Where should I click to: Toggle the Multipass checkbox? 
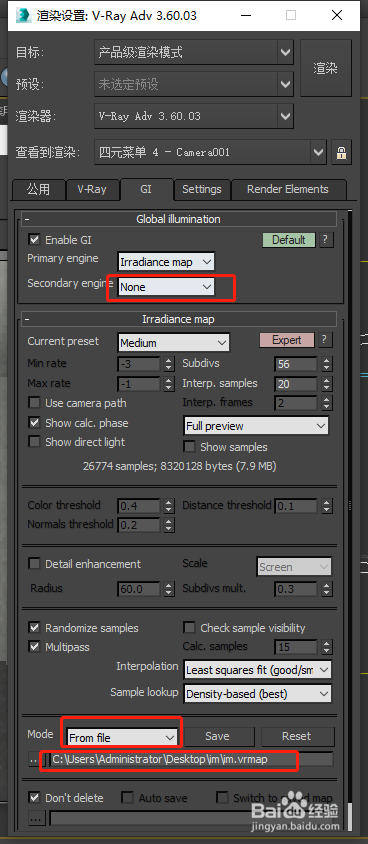coord(34,646)
